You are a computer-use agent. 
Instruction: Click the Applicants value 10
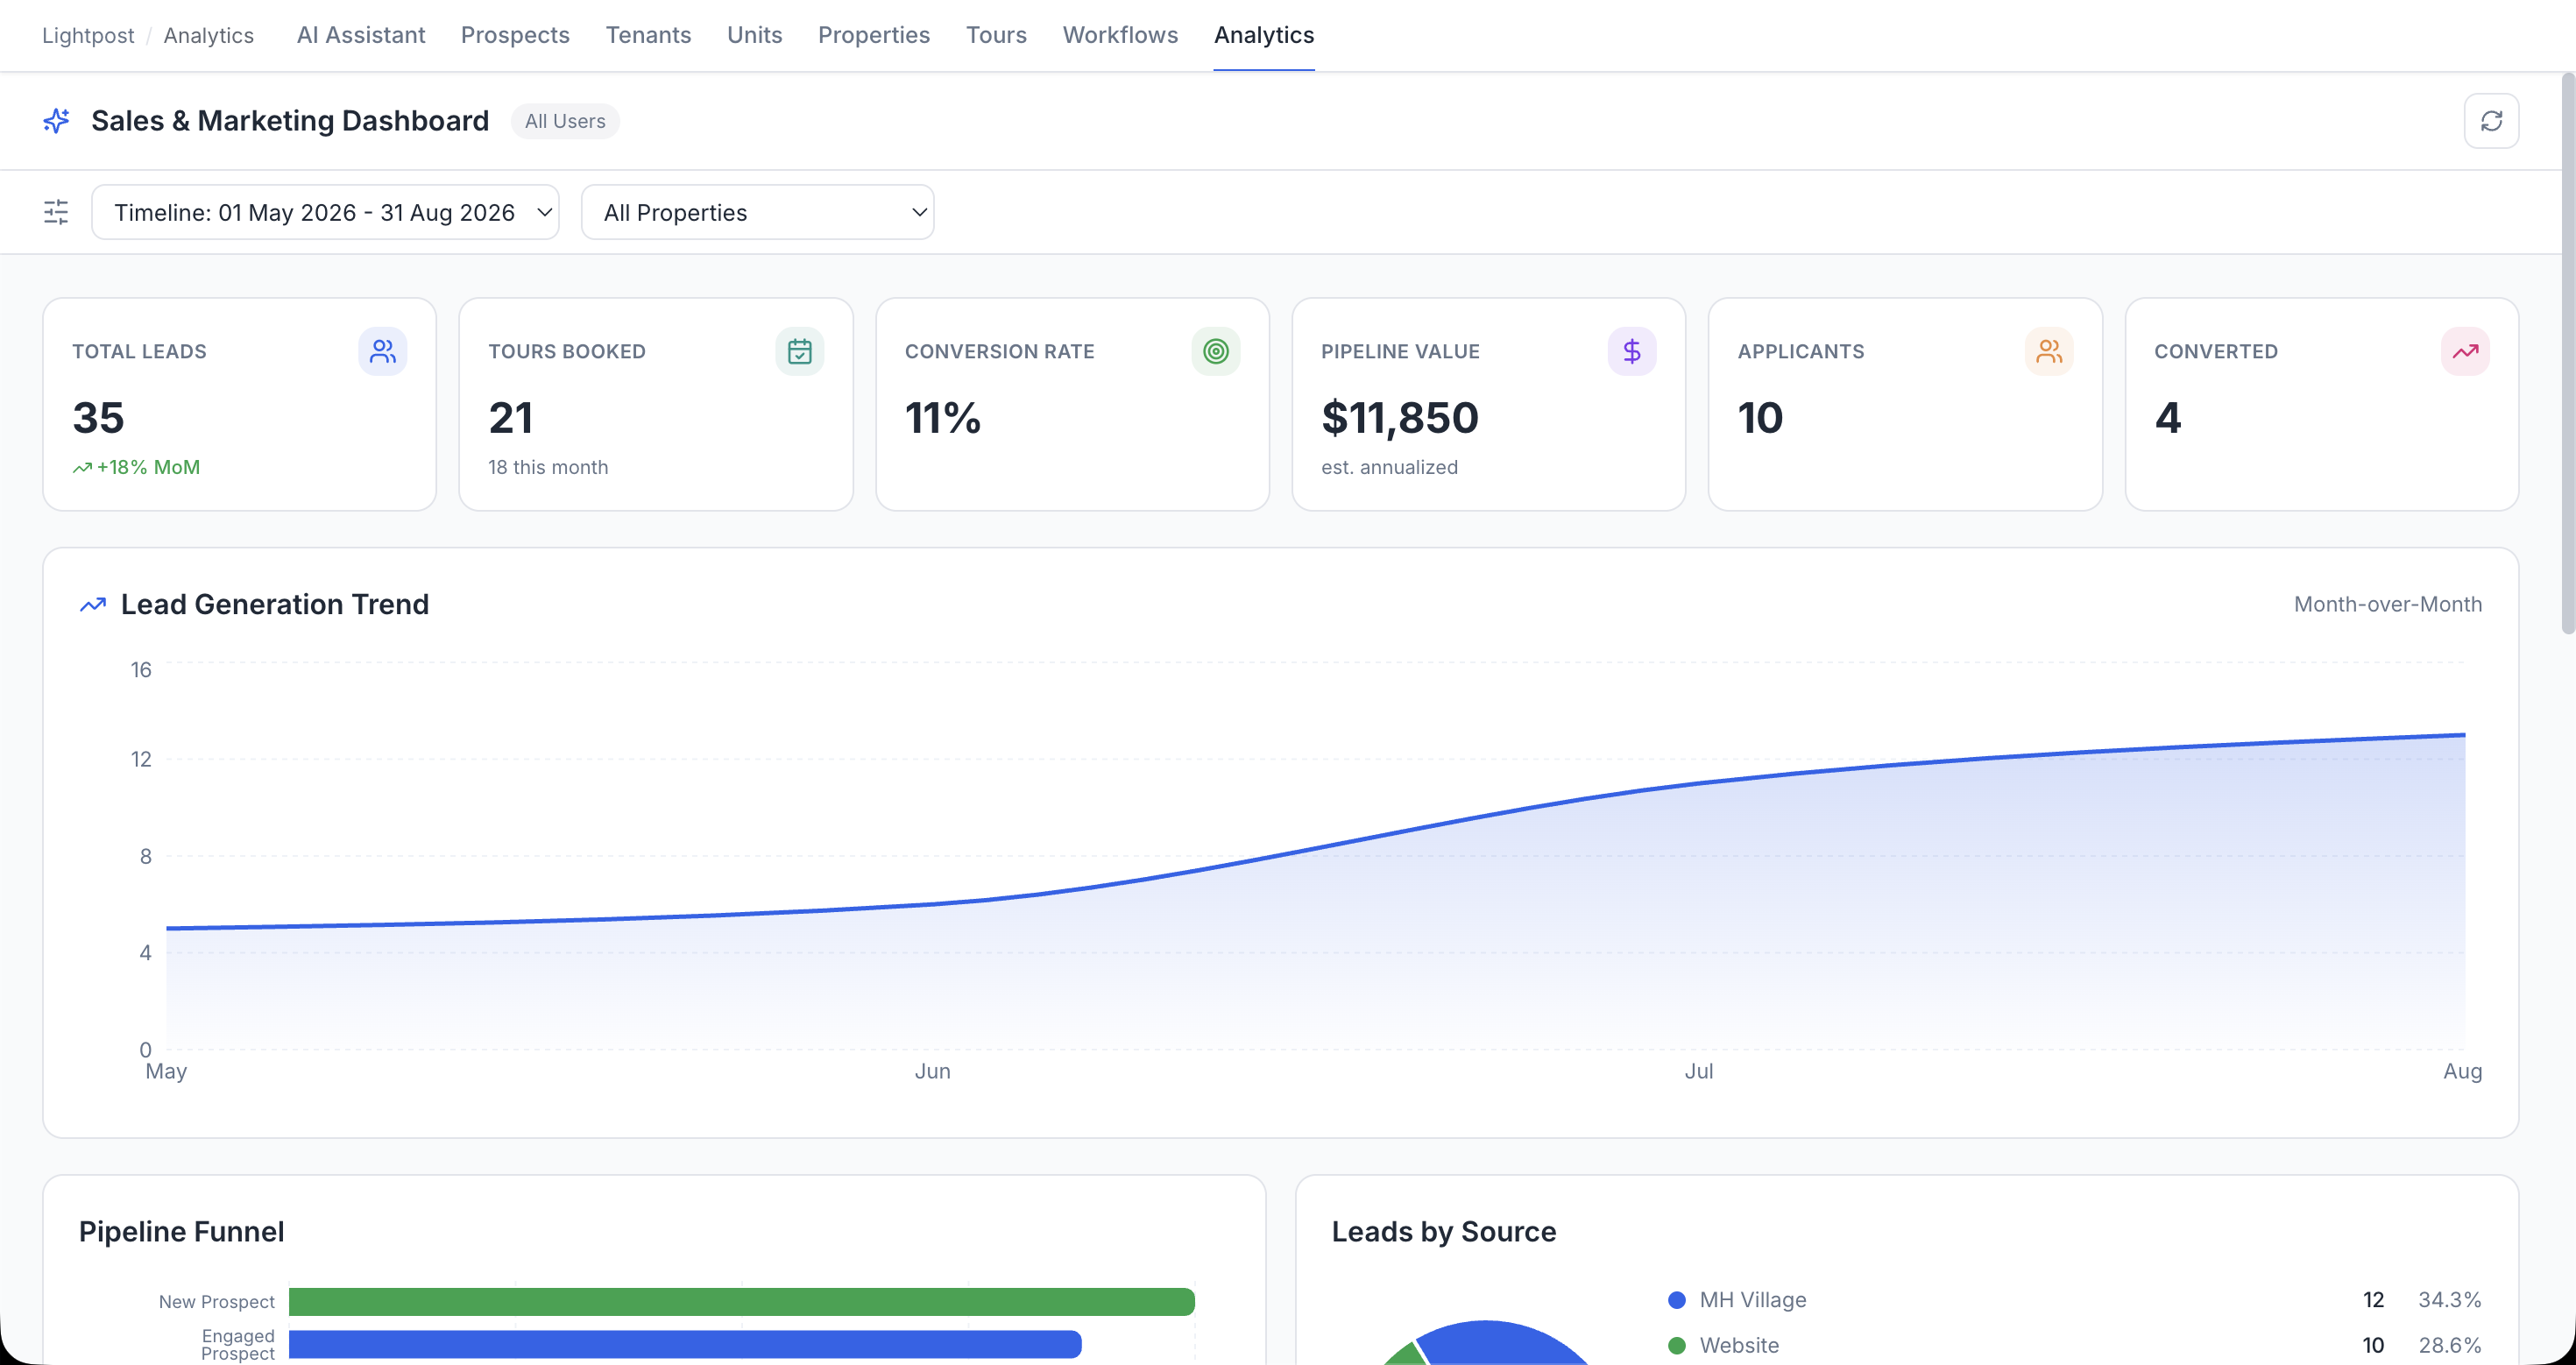coord(1760,418)
